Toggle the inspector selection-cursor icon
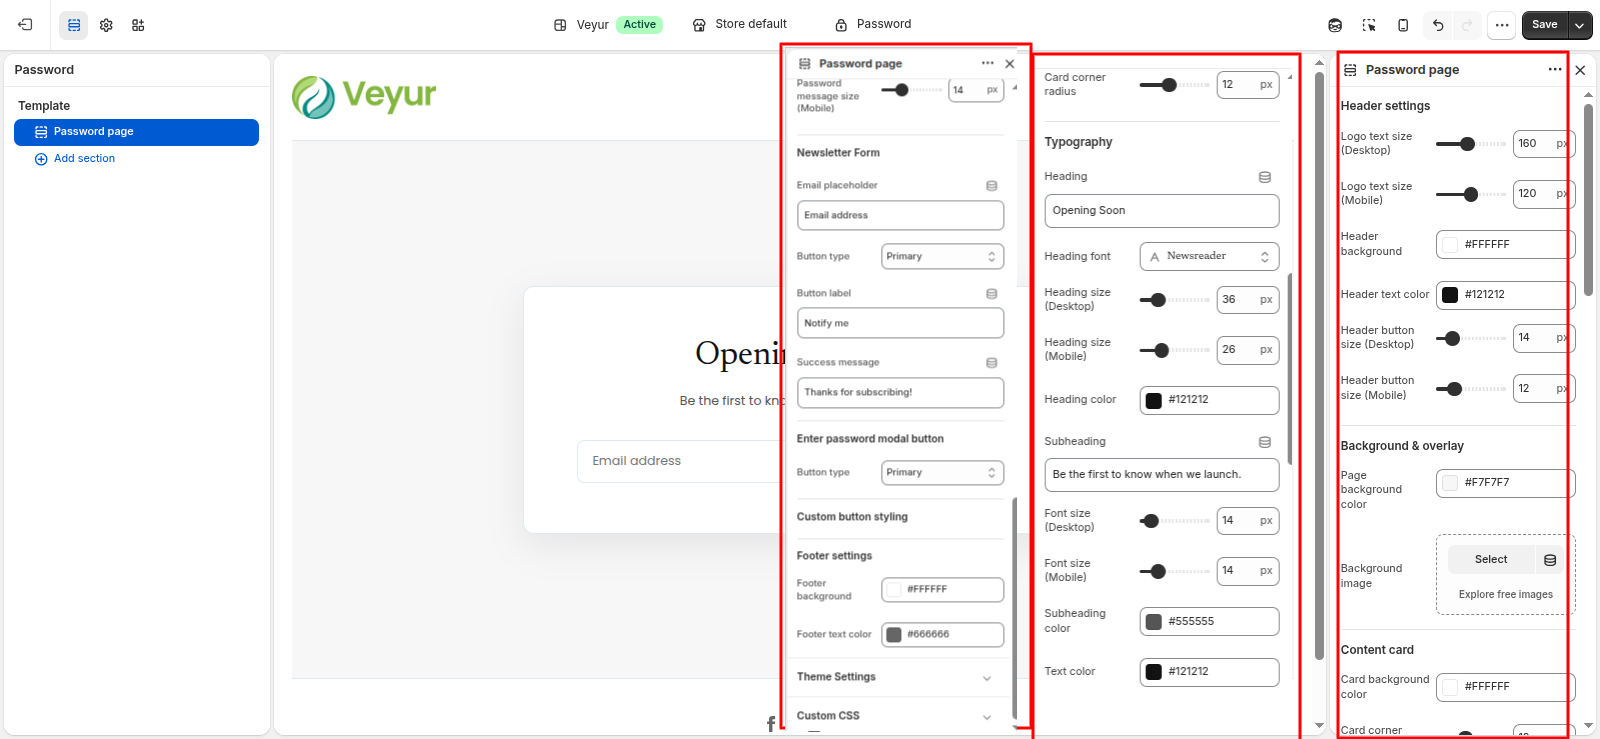The height and width of the screenshot is (739, 1600). (x=1369, y=25)
